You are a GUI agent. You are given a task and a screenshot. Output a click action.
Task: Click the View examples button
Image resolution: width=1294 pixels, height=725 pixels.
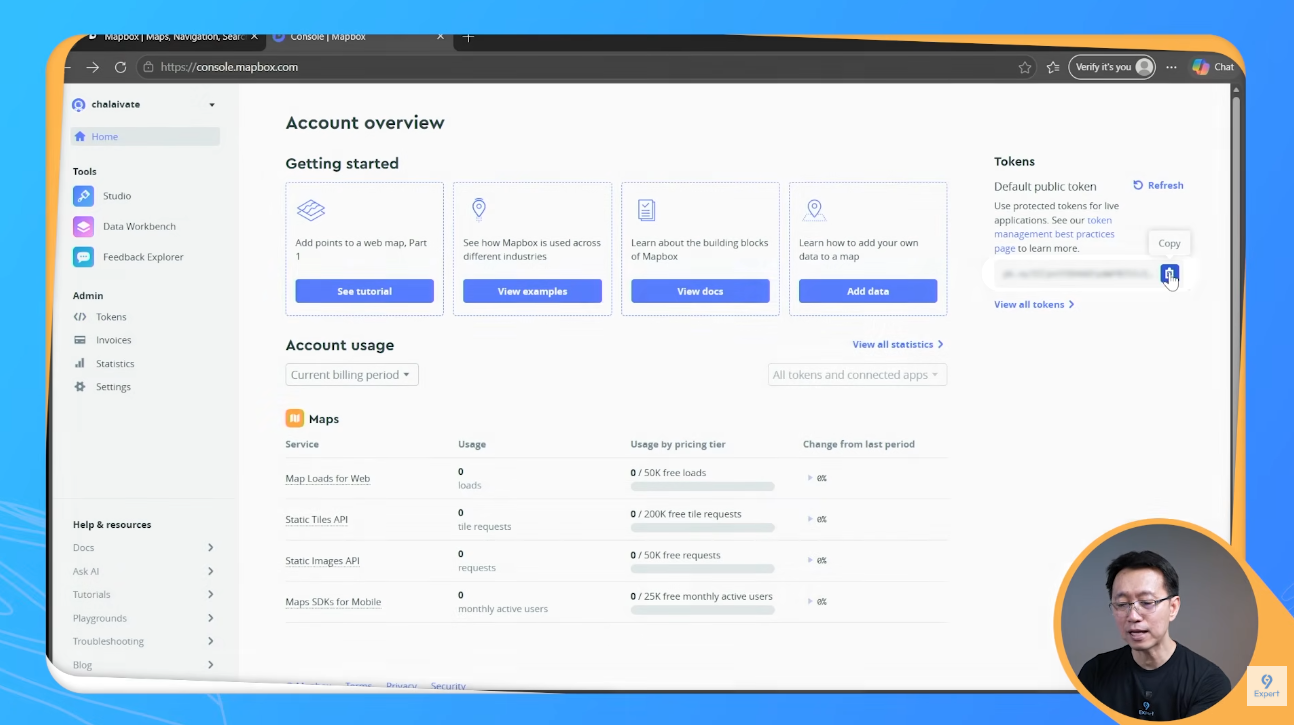pos(532,291)
